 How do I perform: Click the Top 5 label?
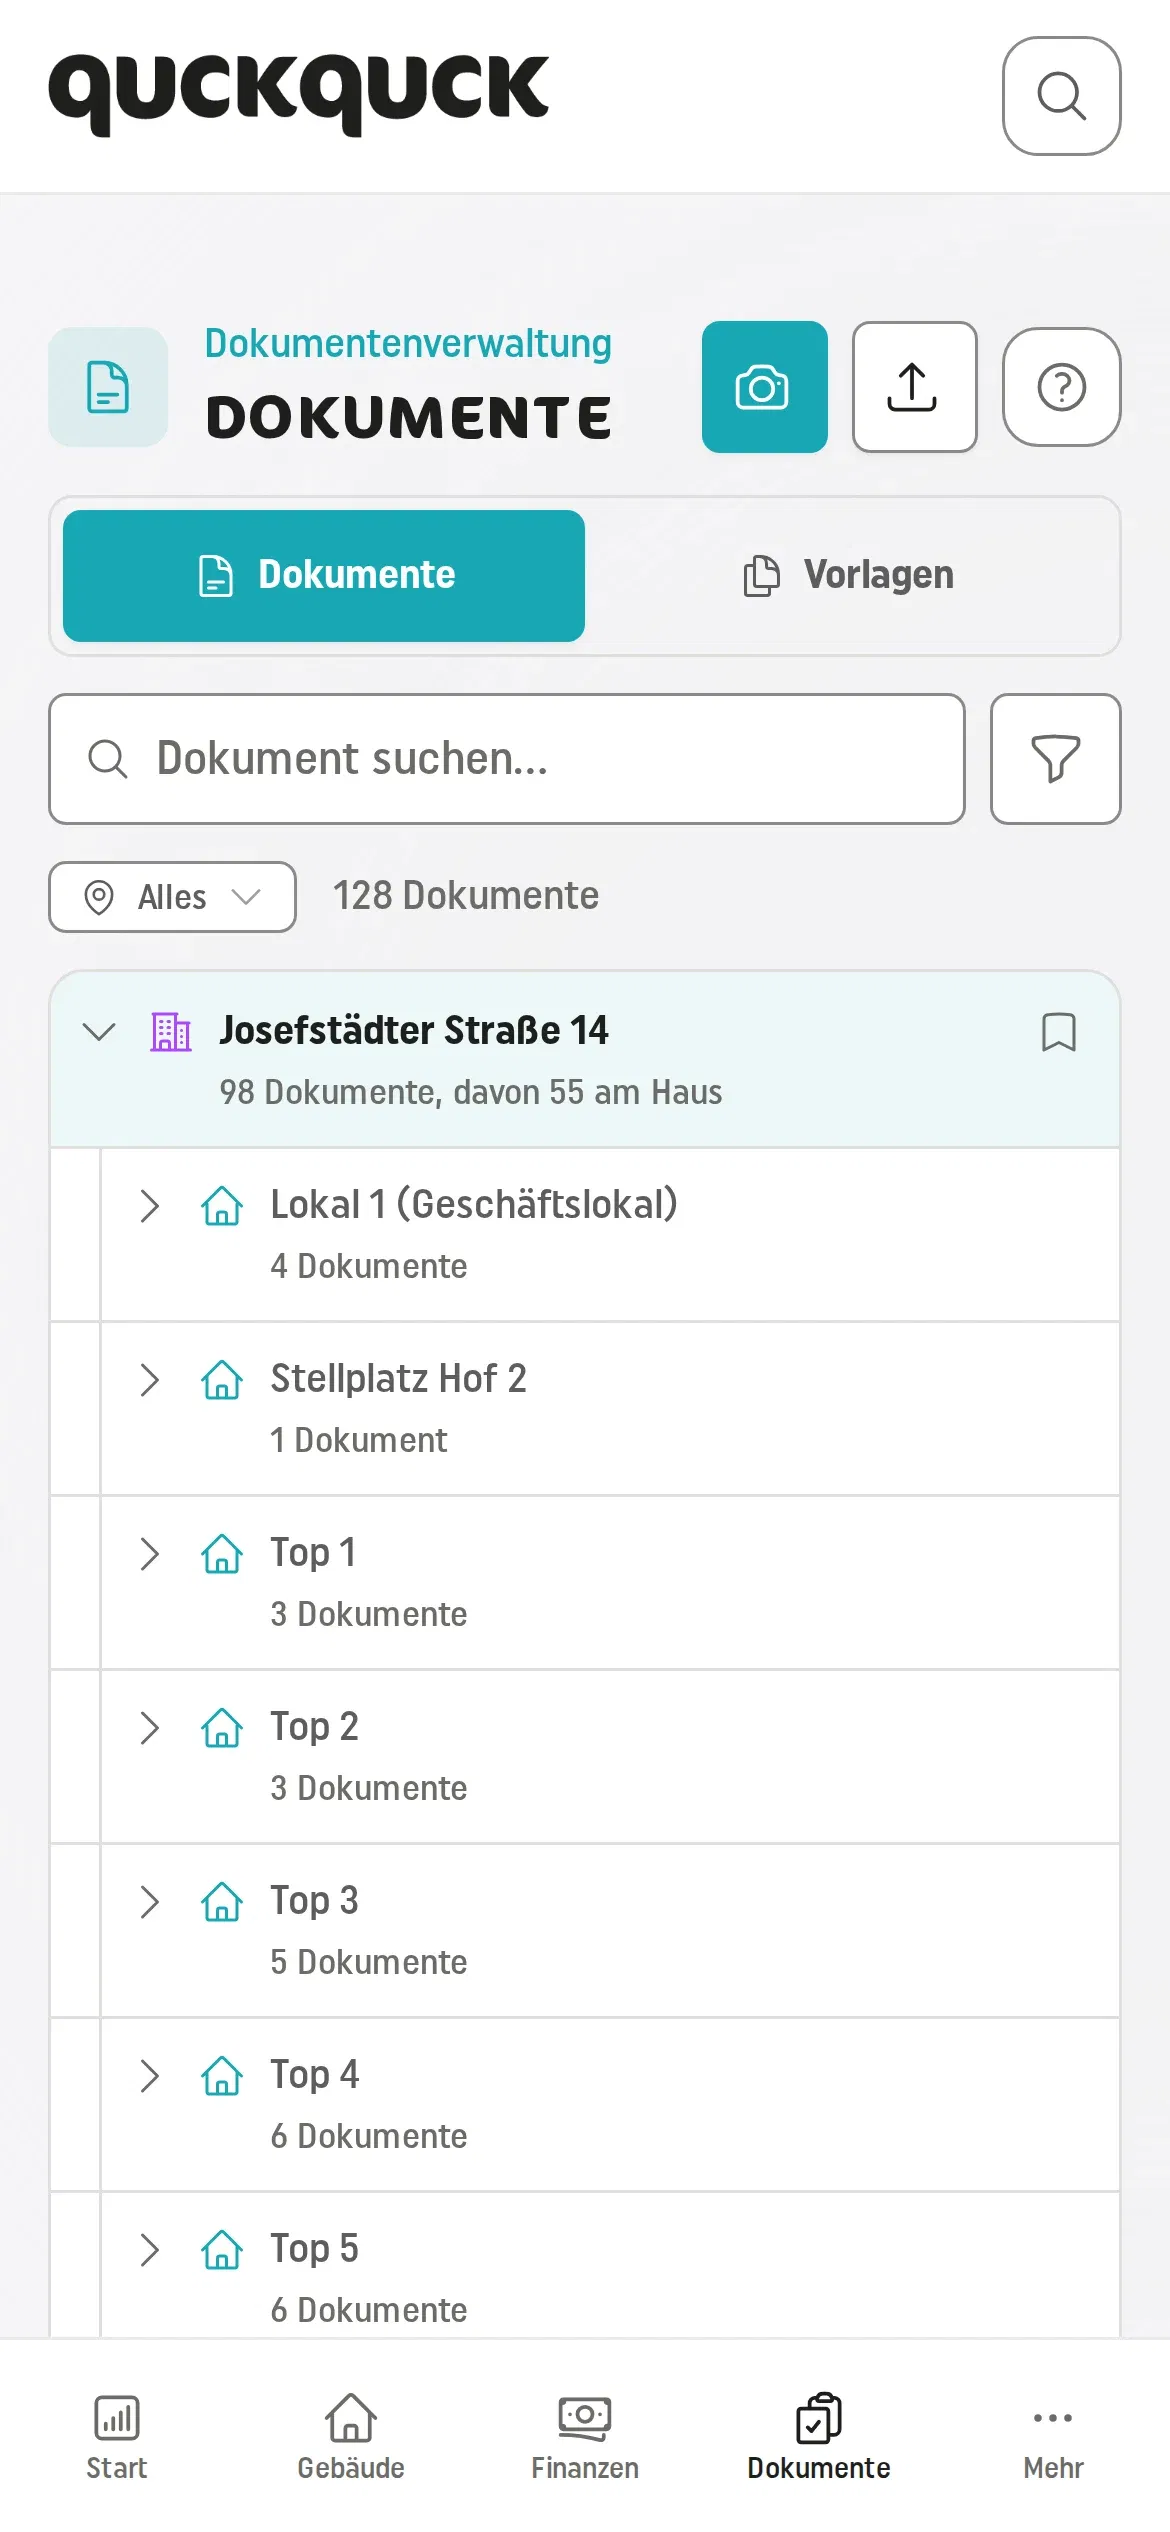314,2249
